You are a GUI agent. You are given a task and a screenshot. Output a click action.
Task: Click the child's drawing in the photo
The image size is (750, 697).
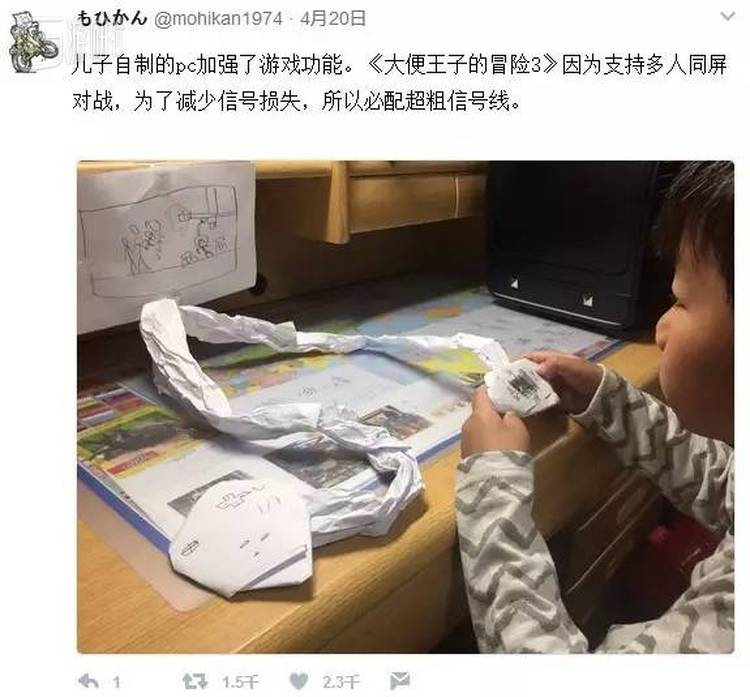tap(167, 246)
